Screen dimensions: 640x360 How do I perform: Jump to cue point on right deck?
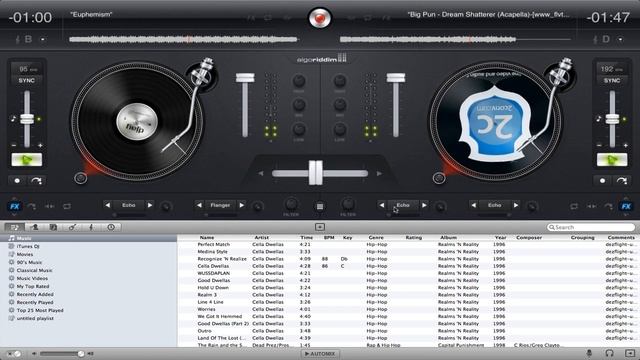[622, 180]
